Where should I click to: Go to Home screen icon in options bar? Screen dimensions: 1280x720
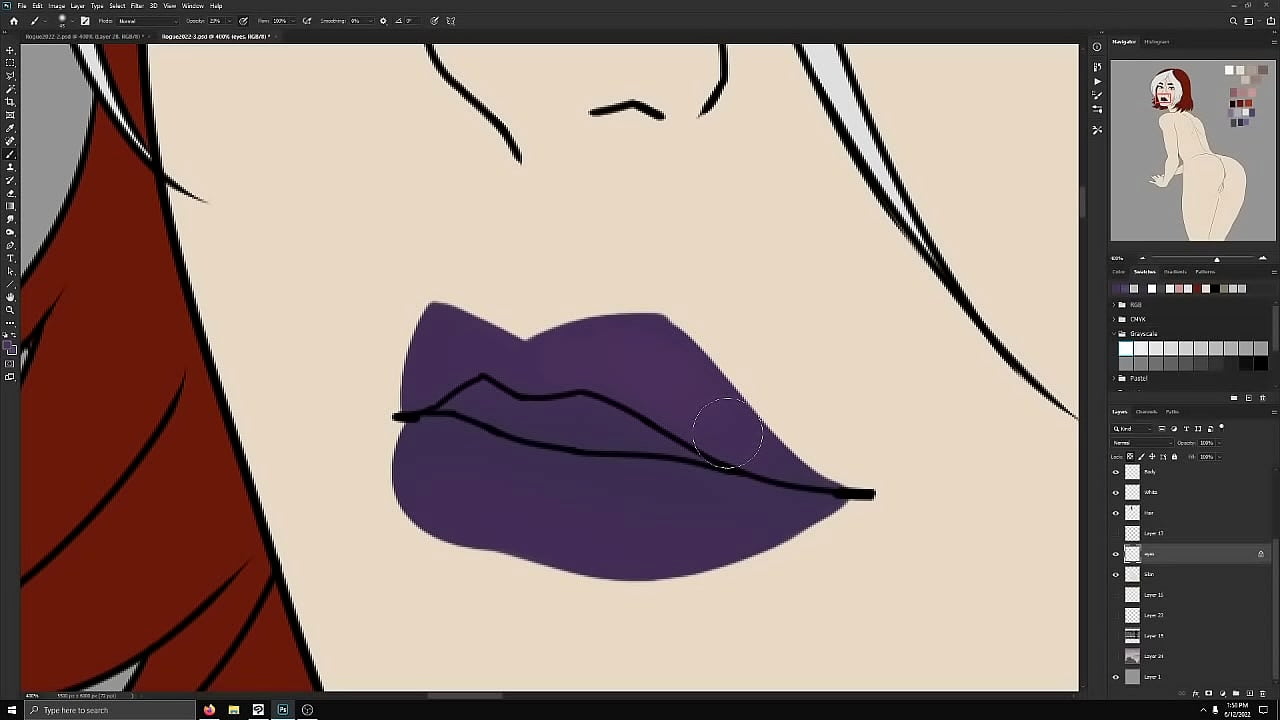click(x=14, y=20)
